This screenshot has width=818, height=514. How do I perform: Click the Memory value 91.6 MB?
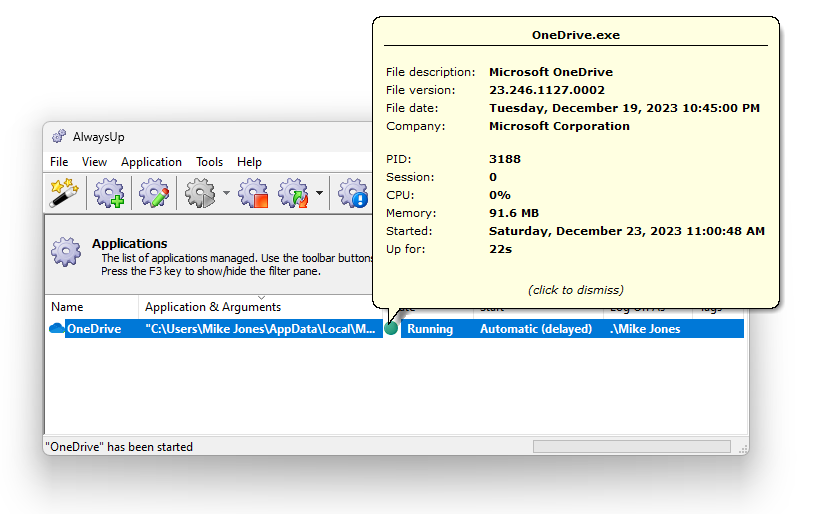(x=514, y=213)
